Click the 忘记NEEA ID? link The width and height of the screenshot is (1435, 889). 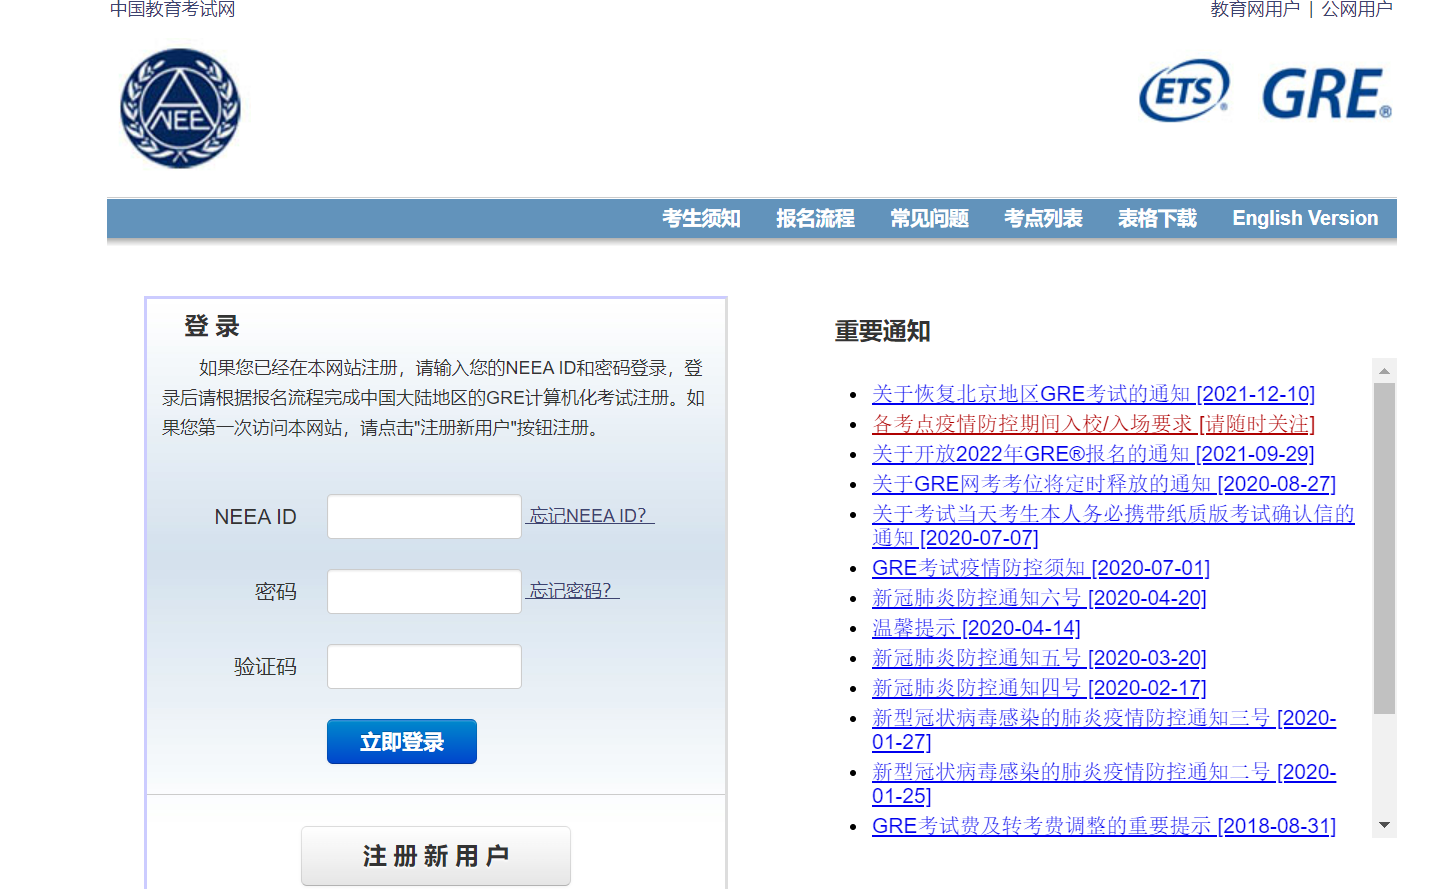(x=590, y=516)
